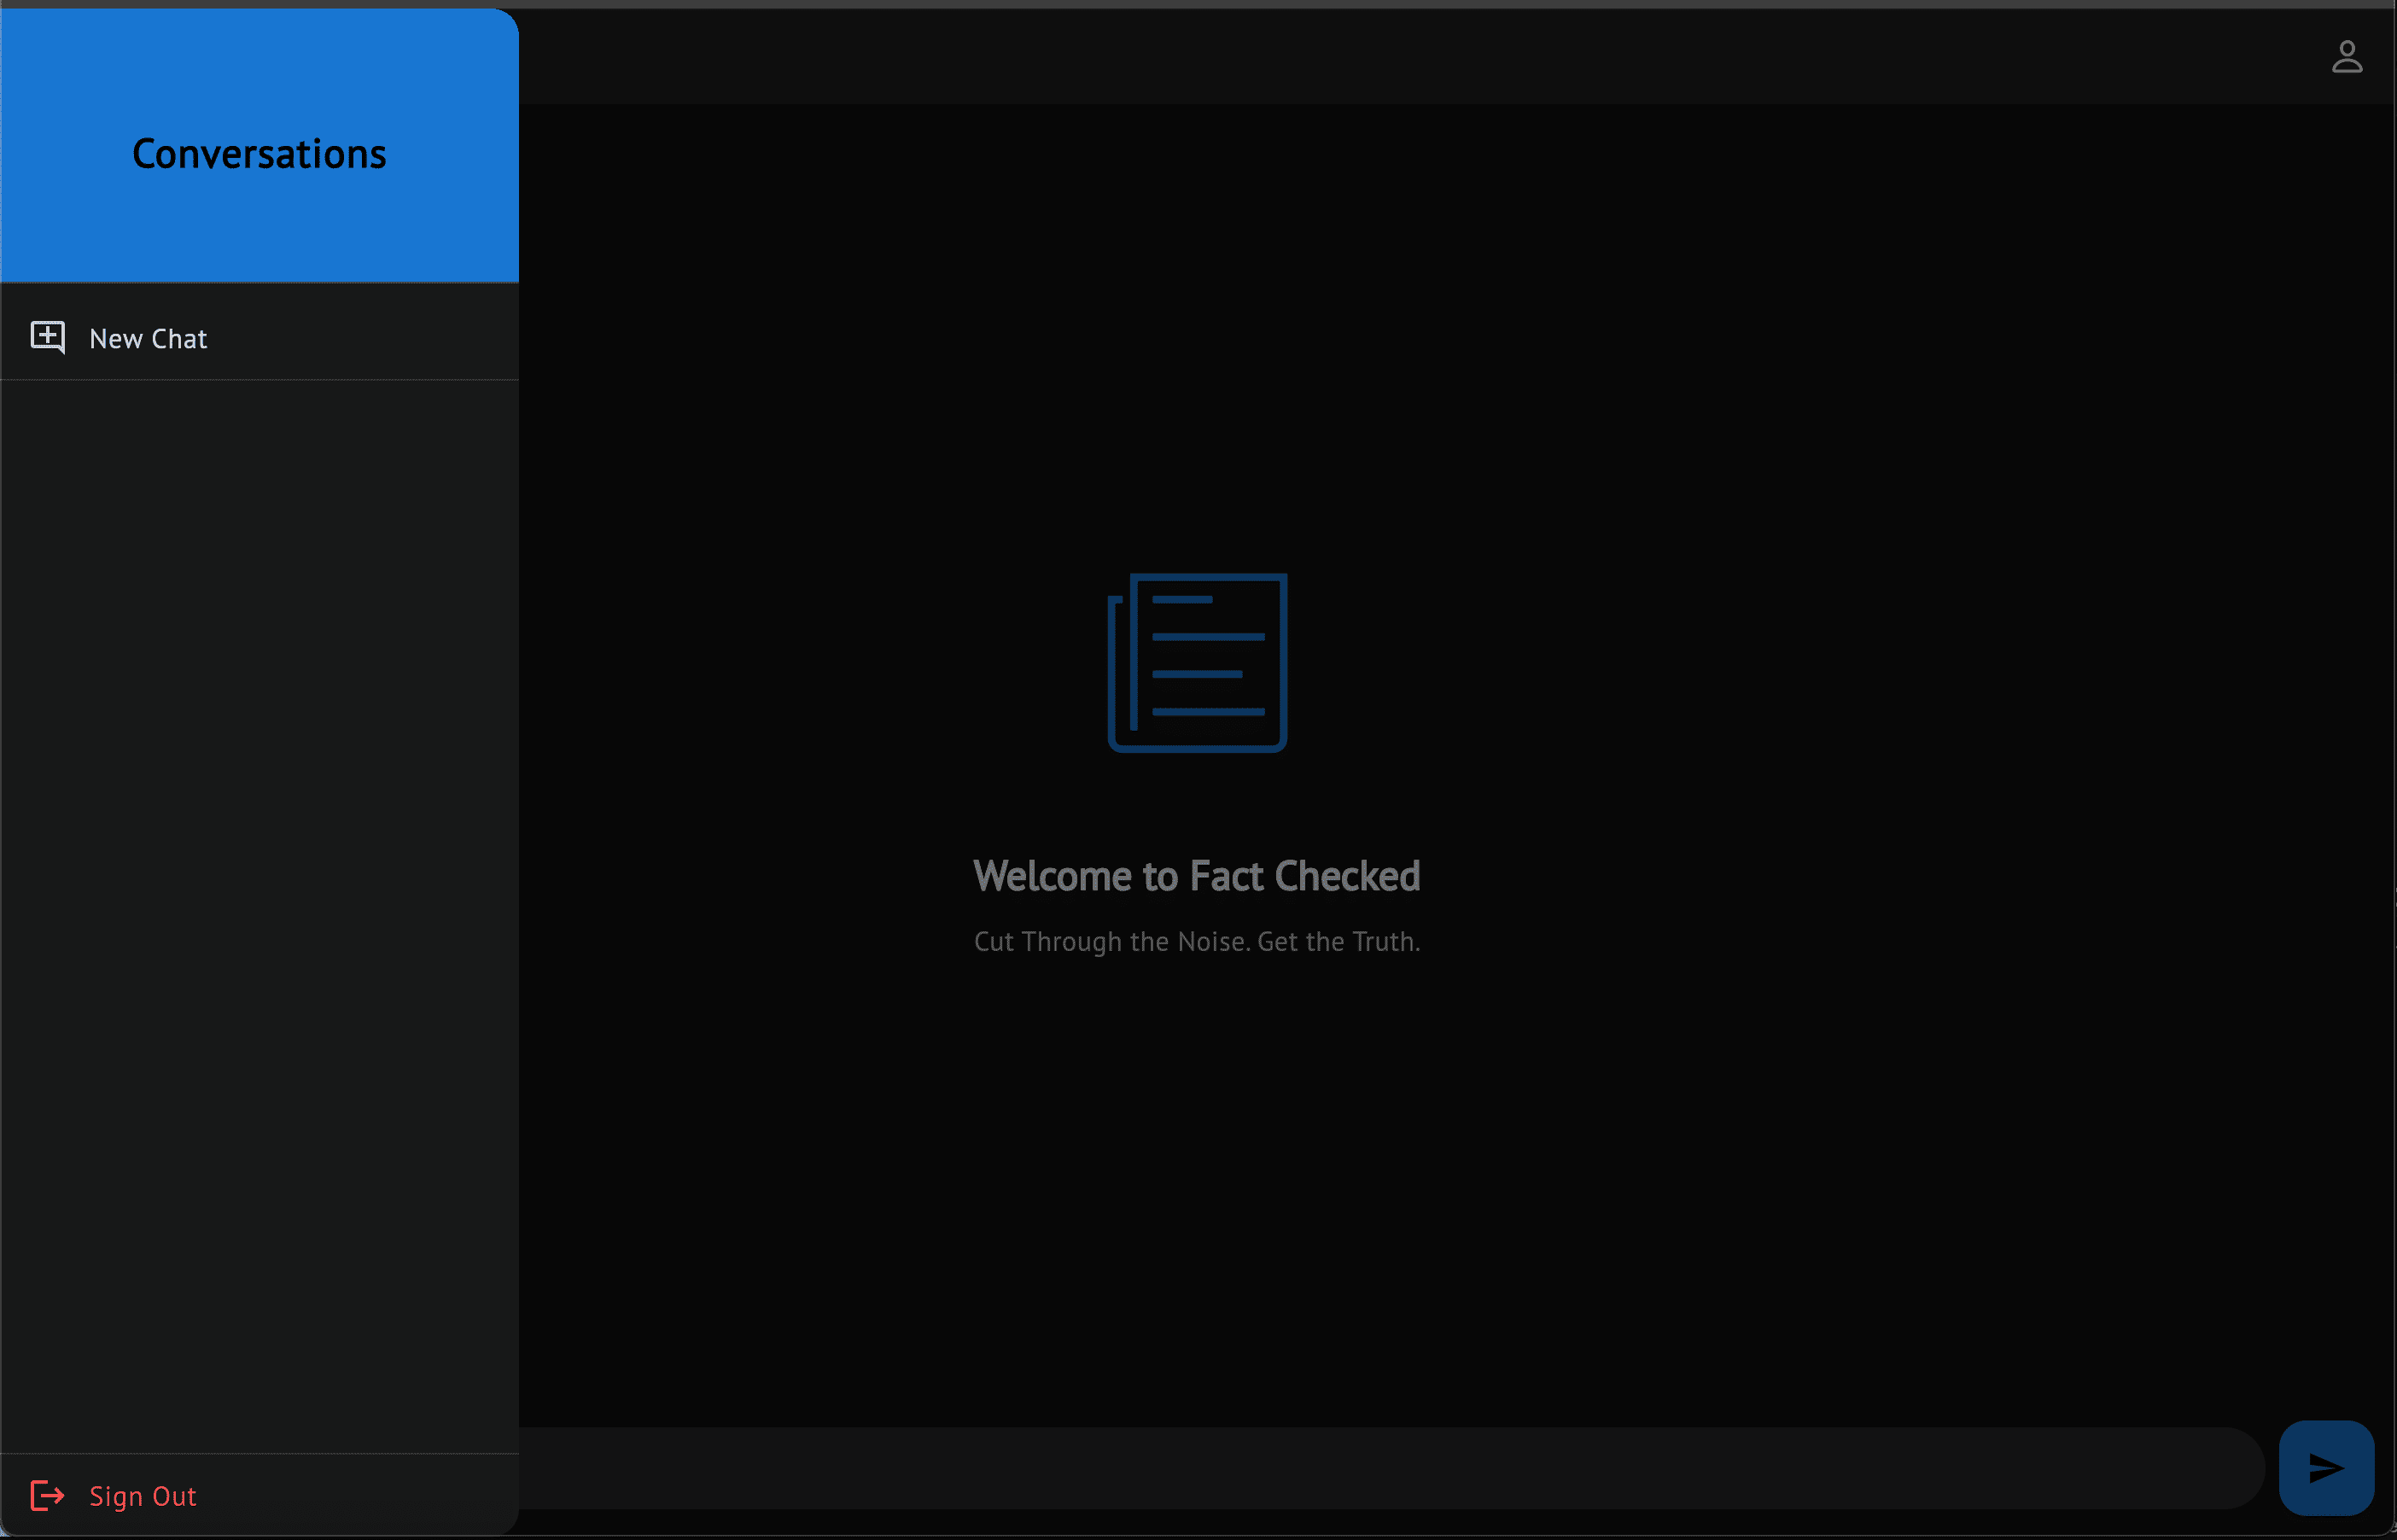Screen dimensions: 2397x1540
Task: Click the Welcome to Fact Checked heading
Action: (x=1196, y=876)
